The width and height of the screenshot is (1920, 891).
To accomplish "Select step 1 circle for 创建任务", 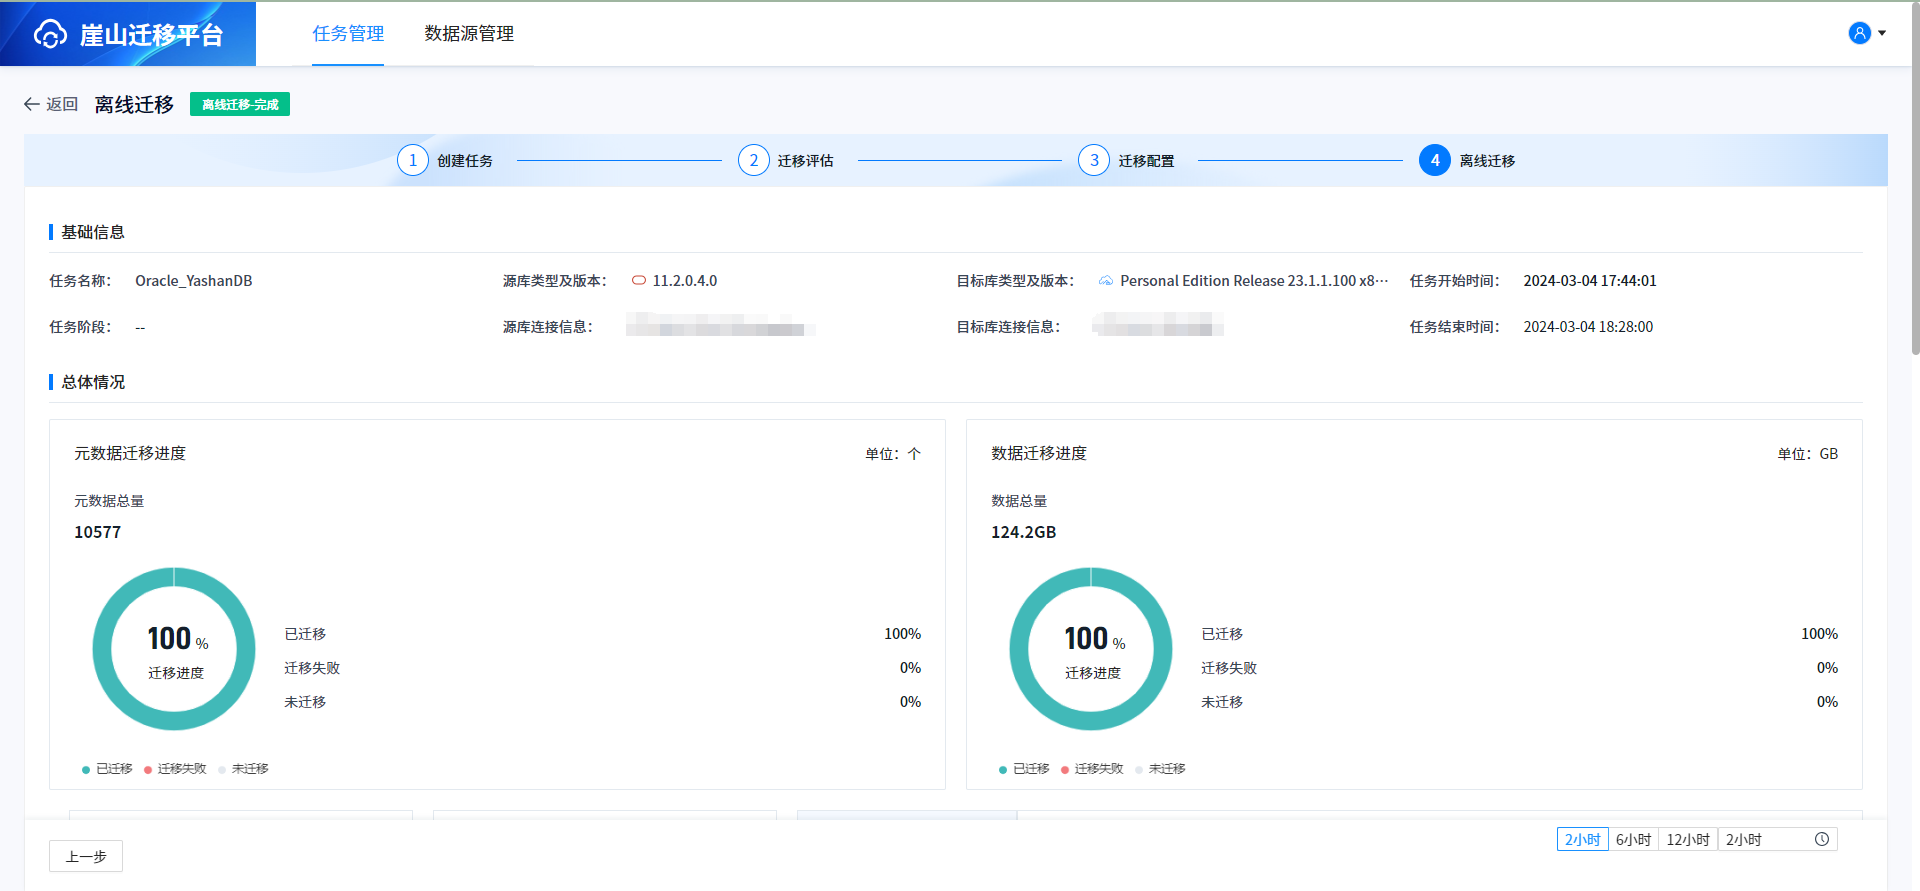I will coord(413,160).
